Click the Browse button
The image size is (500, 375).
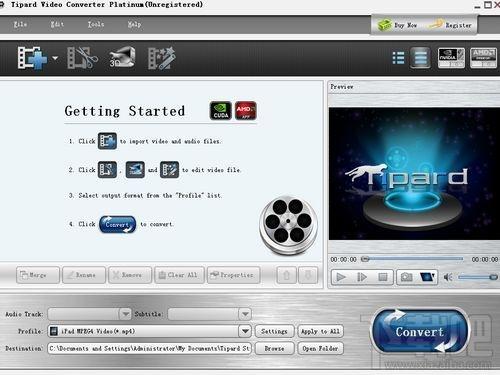pos(274,348)
